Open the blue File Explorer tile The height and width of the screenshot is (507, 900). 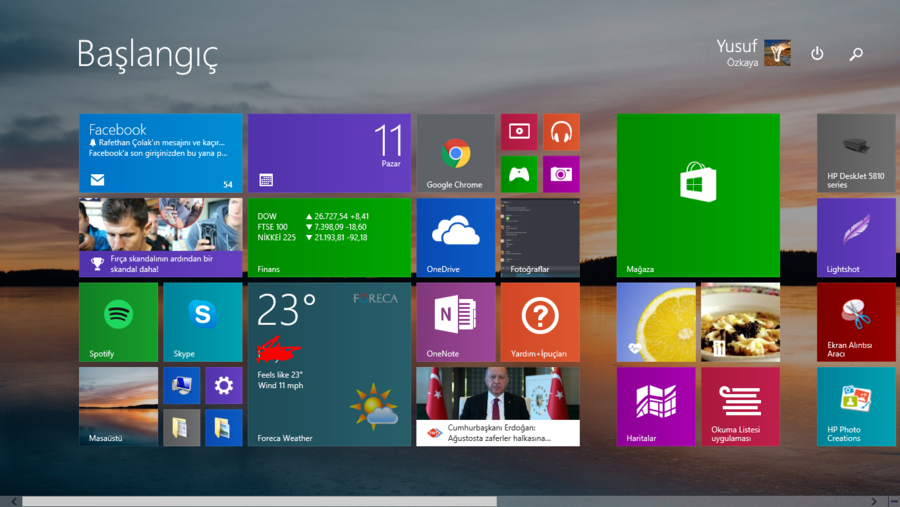click(x=224, y=428)
